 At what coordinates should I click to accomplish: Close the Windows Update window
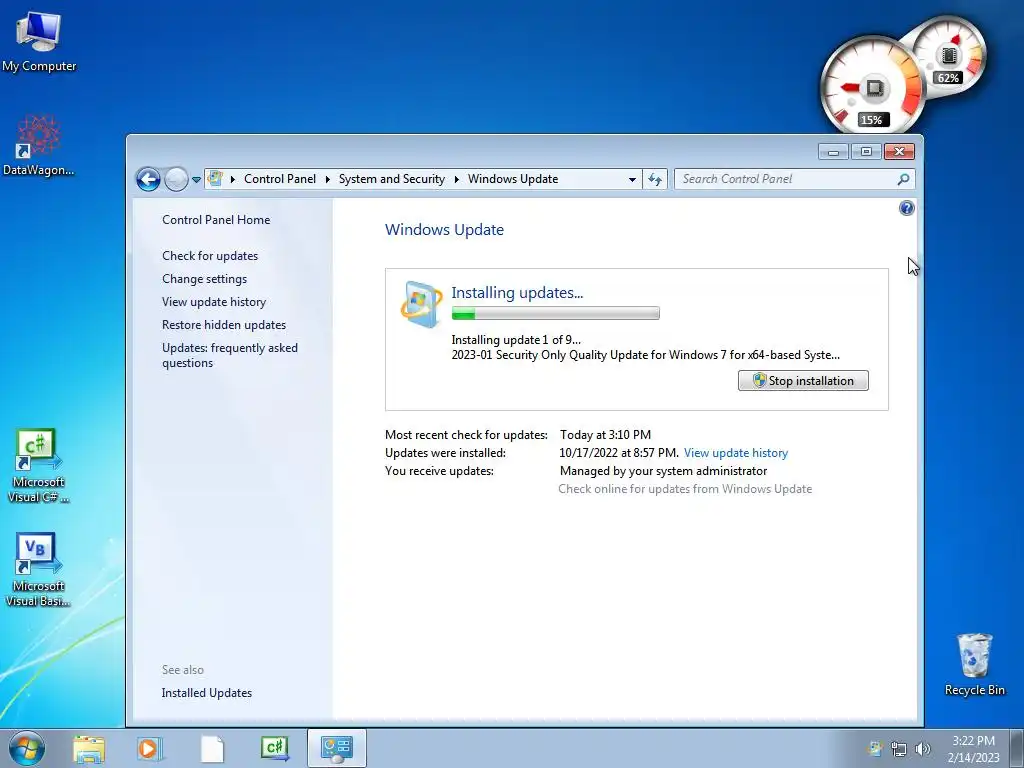pos(899,152)
